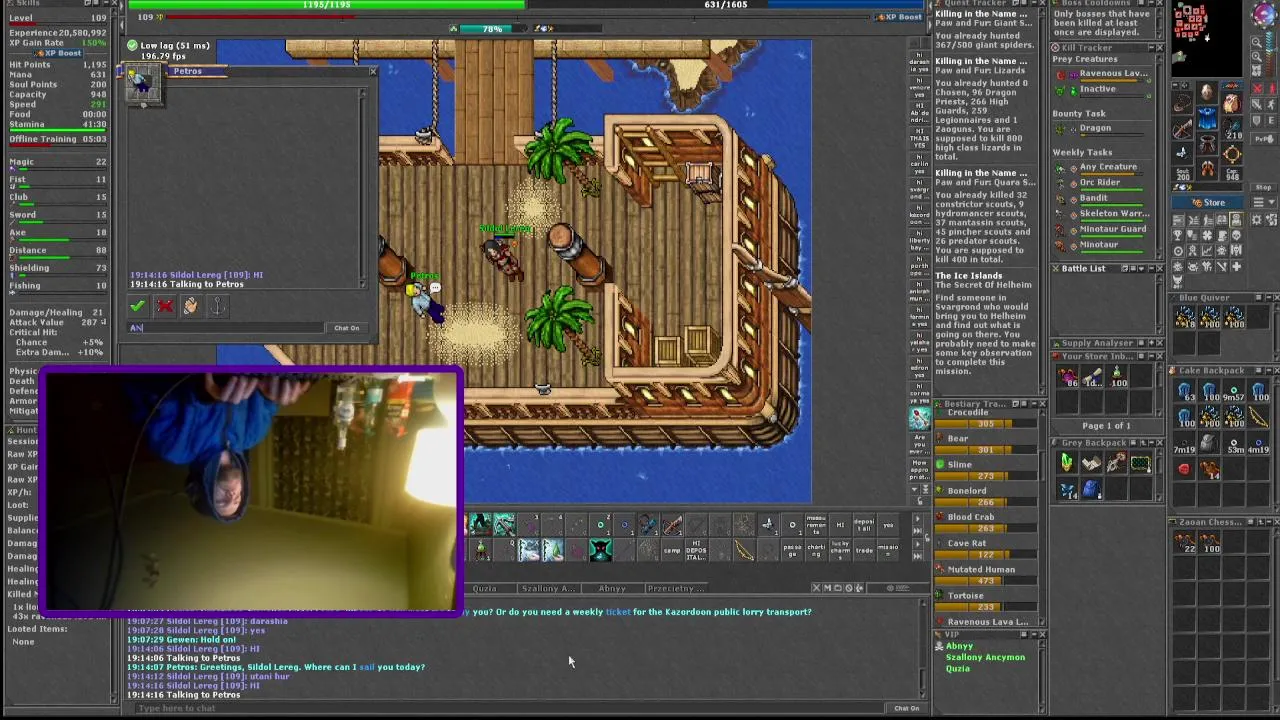Image resolution: width=1280 pixels, height=720 pixels.
Task: Switch to the Szallony A... chat tab
Action: [548, 588]
